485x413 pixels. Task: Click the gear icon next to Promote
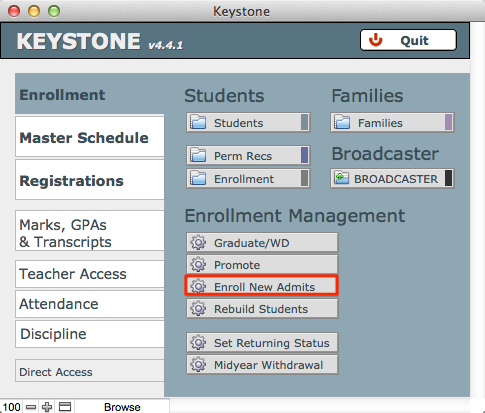click(x=198, y=265)
